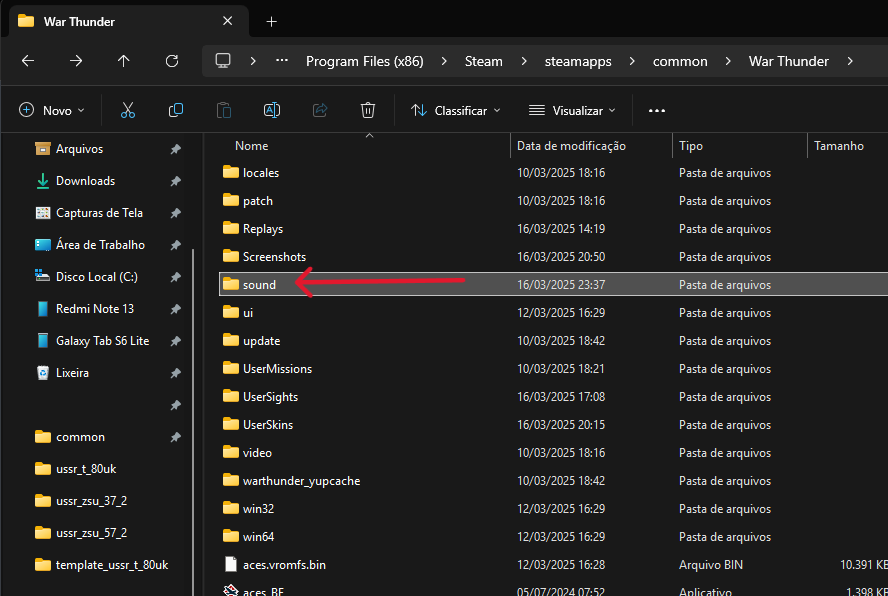This screenshot has width=888, height=596.
Task: Unpin Disco Local (C:) from sidebar
Action: pyautogui.click(x=176, y=277)
